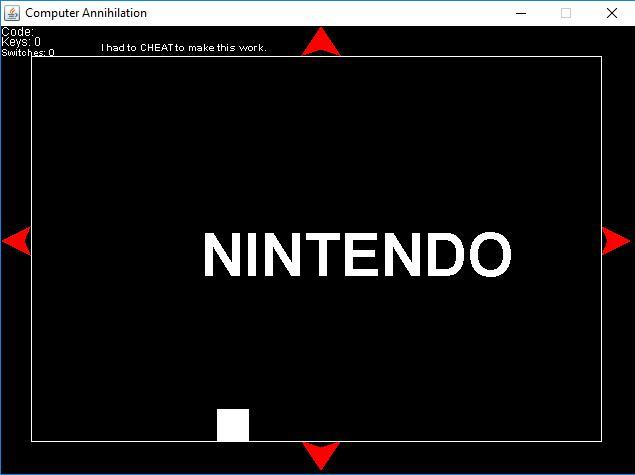Click the red up arrow
The height and width of the screenshot is (475, 635).
point(321,43)
